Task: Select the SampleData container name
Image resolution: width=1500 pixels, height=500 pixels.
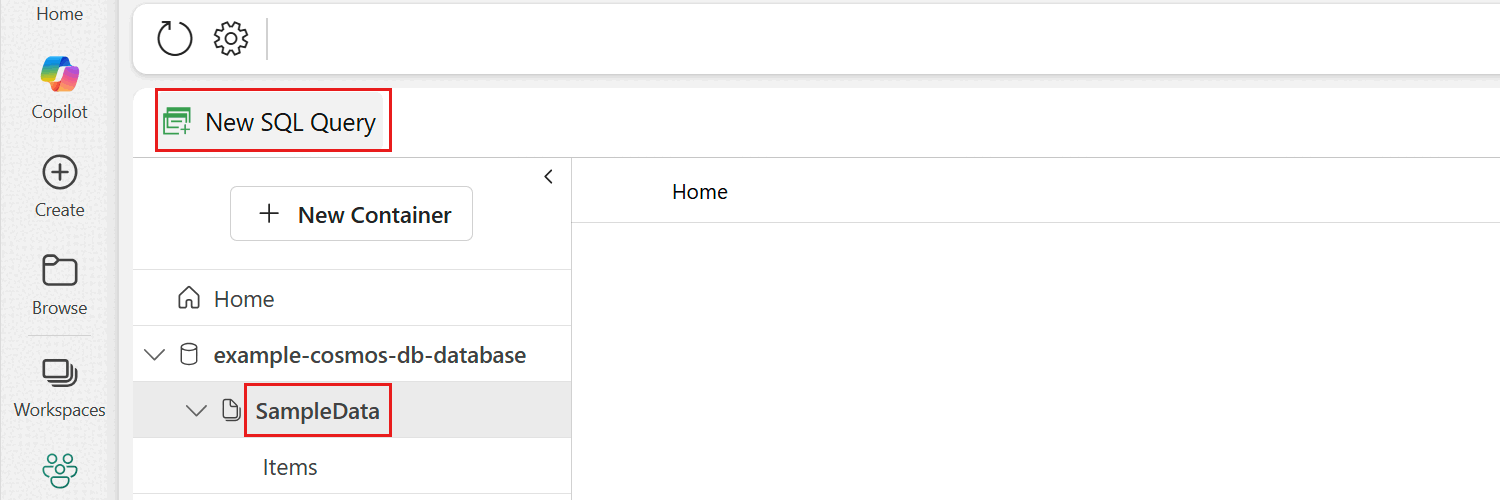Action: click(317, 410)
